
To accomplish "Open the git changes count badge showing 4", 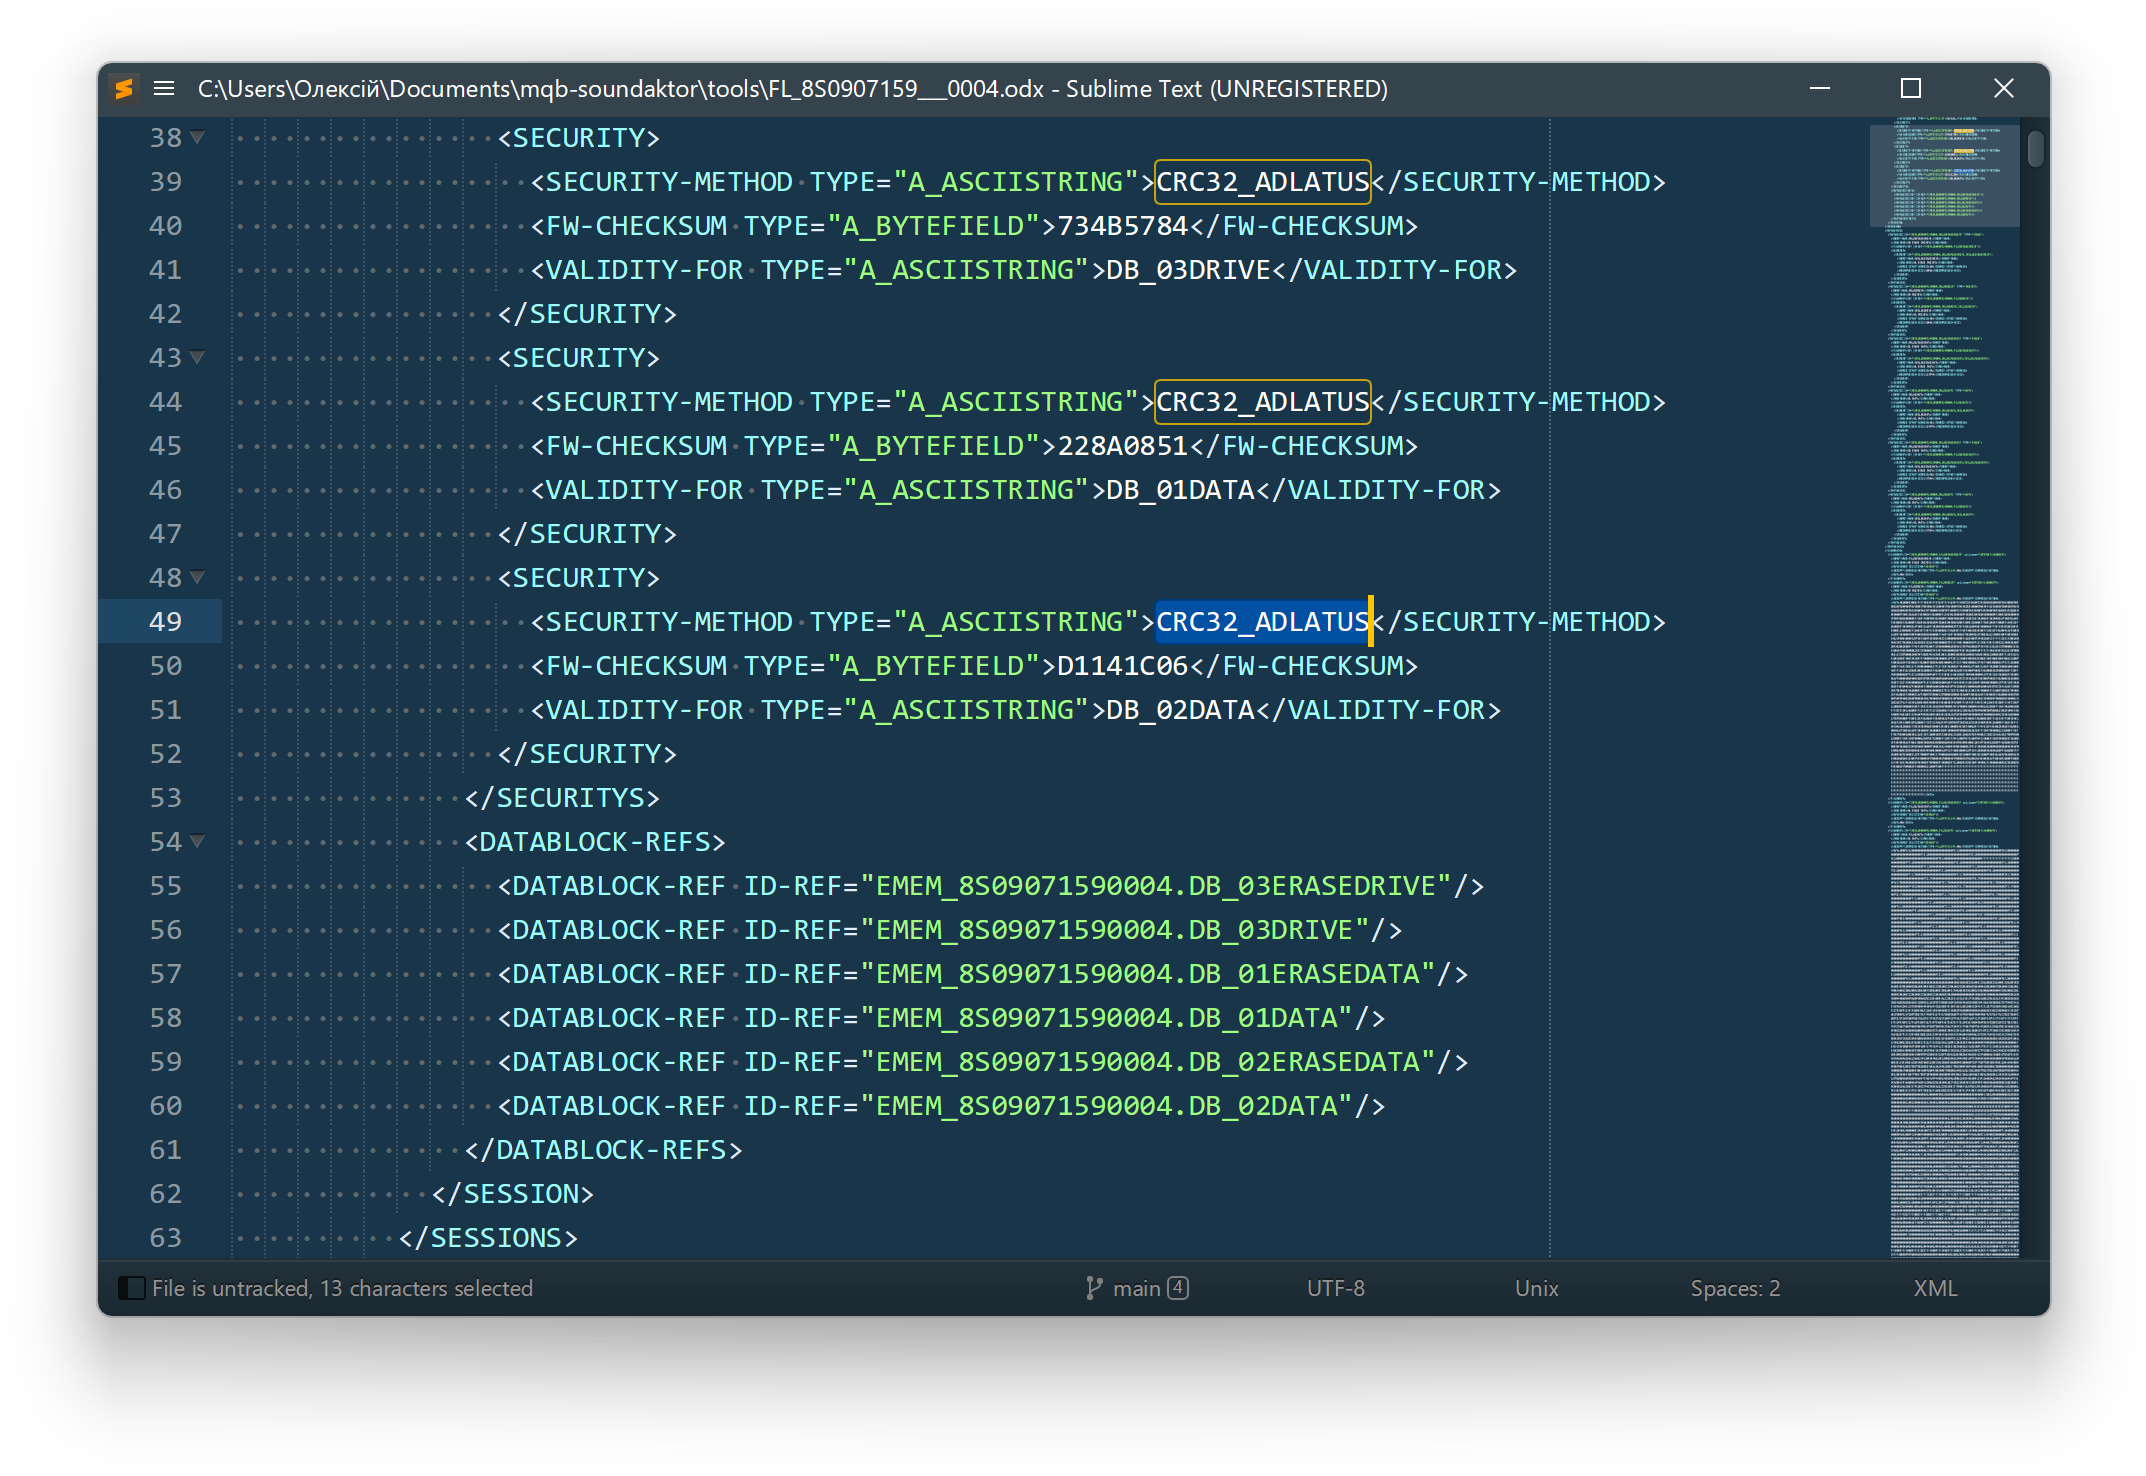I will pos(1178,1288).
